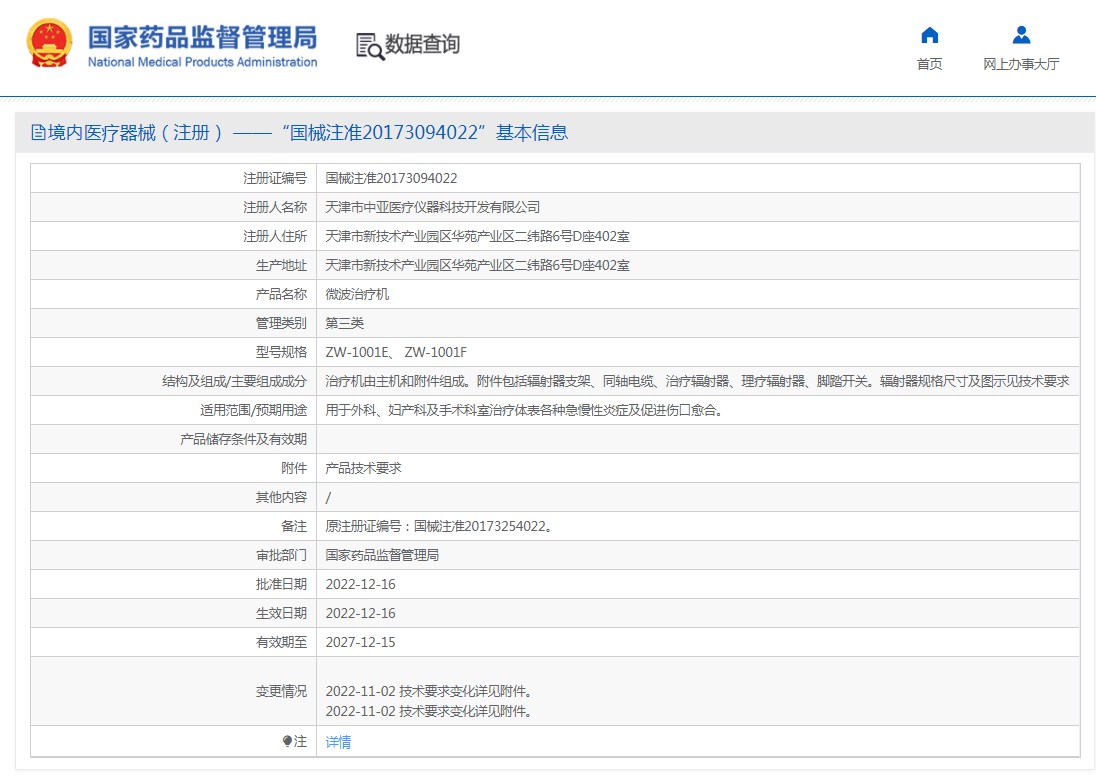Open the 首页 link
Viewport: 1096px width, 778px height.
pyautogui.click(x=930, y=64)
